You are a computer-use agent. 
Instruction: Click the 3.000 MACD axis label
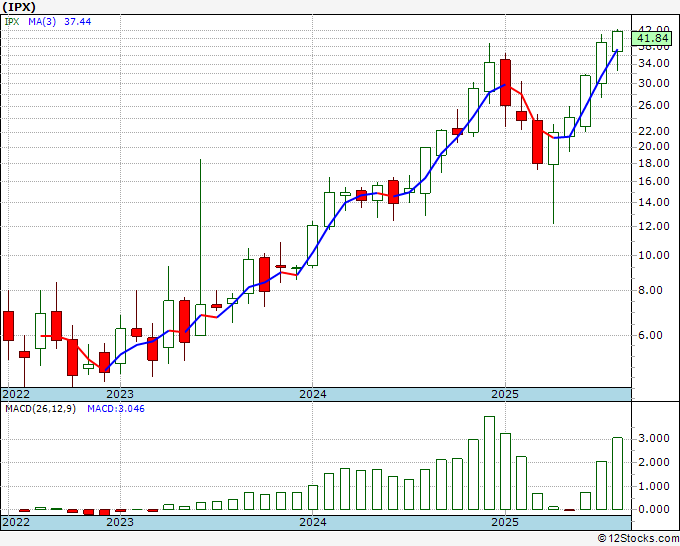(654, 438)
